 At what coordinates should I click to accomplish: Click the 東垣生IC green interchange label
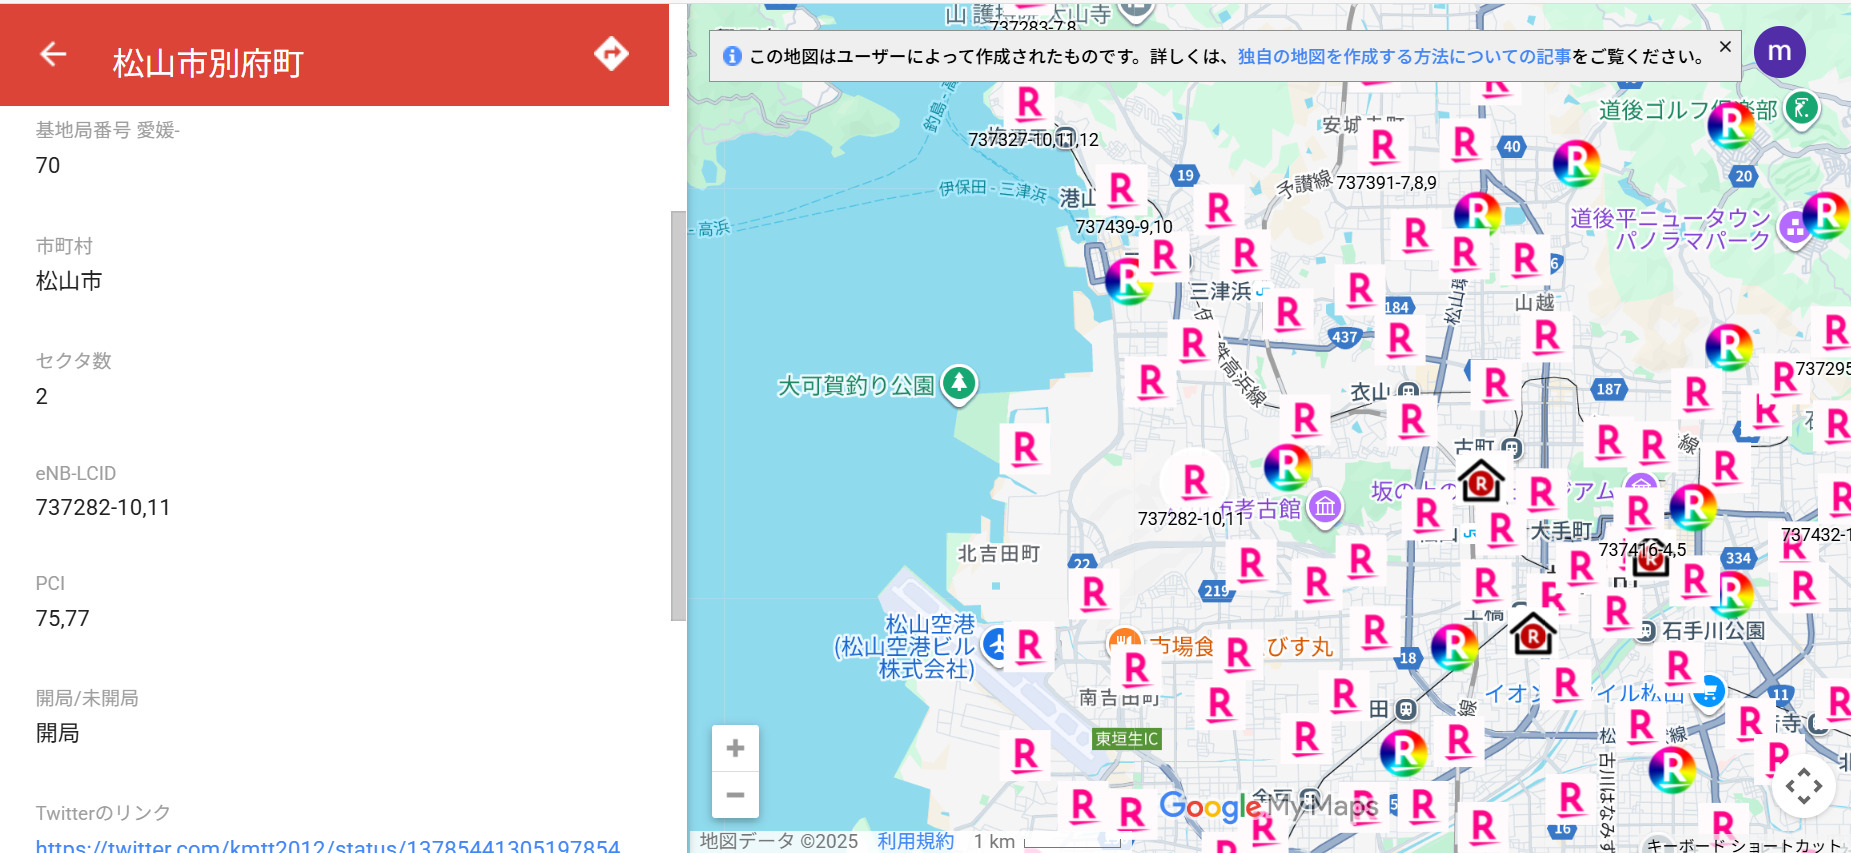1126,739
